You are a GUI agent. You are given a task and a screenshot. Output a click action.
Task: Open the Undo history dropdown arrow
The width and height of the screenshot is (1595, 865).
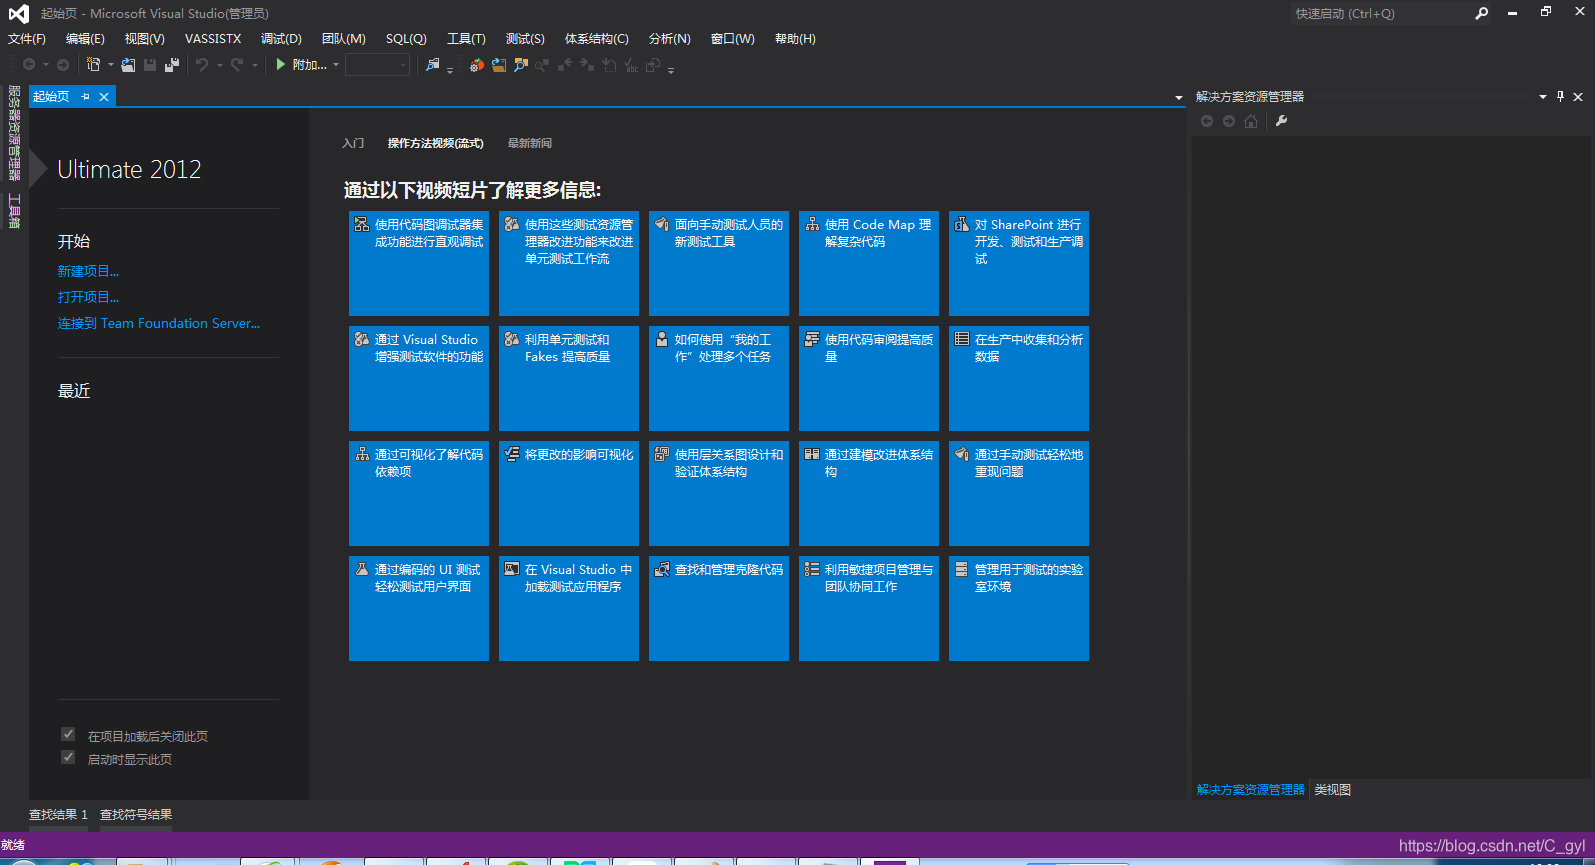point(220,65)
